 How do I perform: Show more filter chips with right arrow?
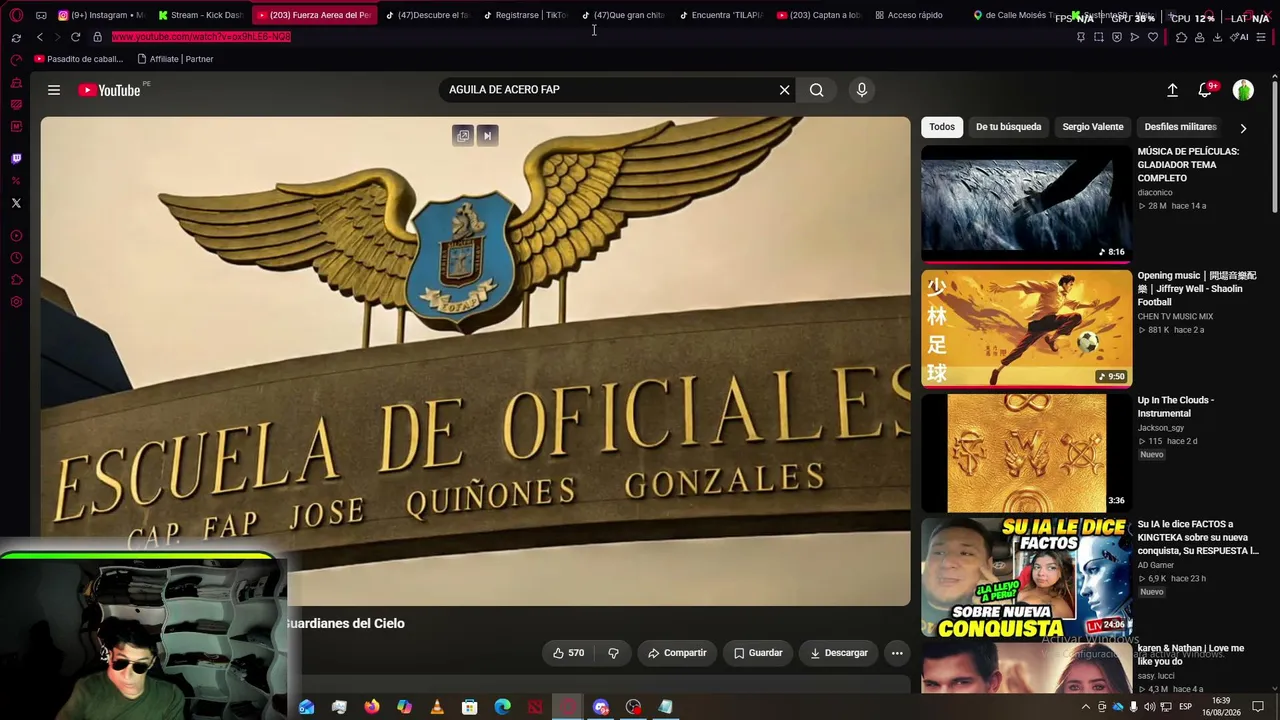1243,128
